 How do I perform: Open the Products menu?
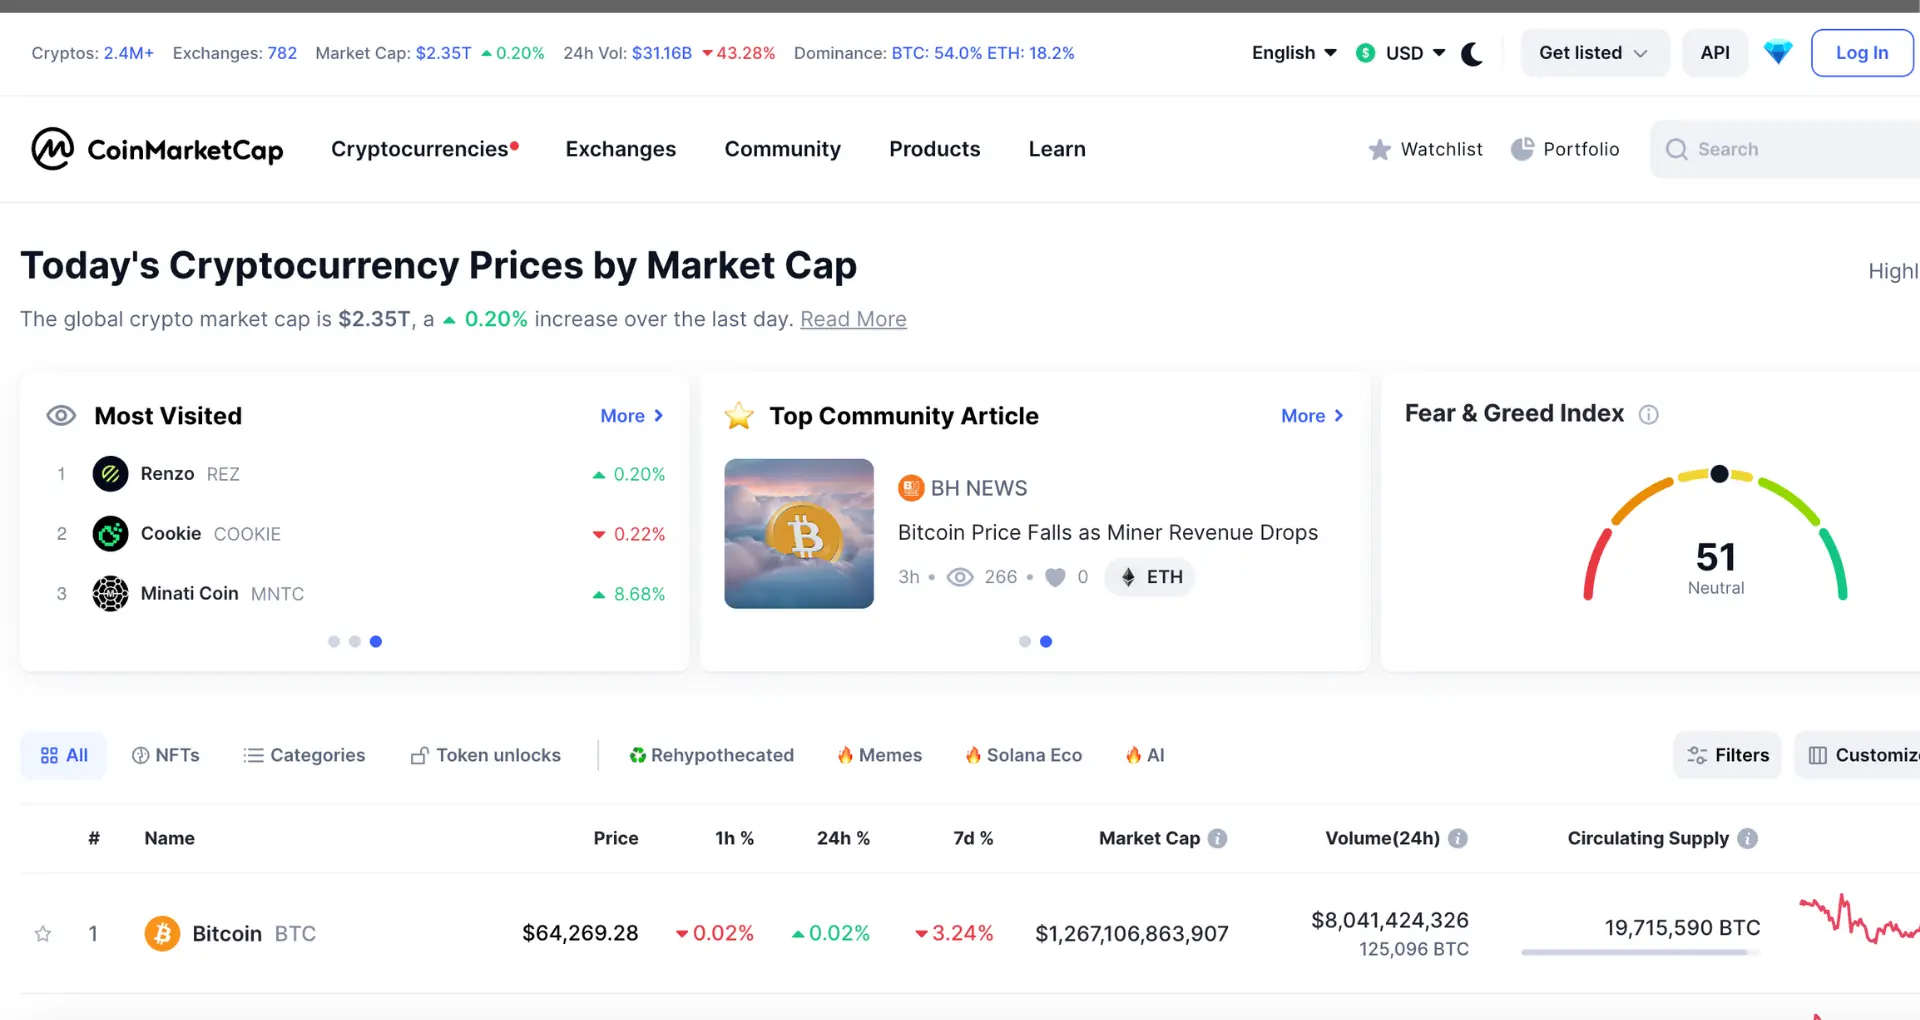934,149
